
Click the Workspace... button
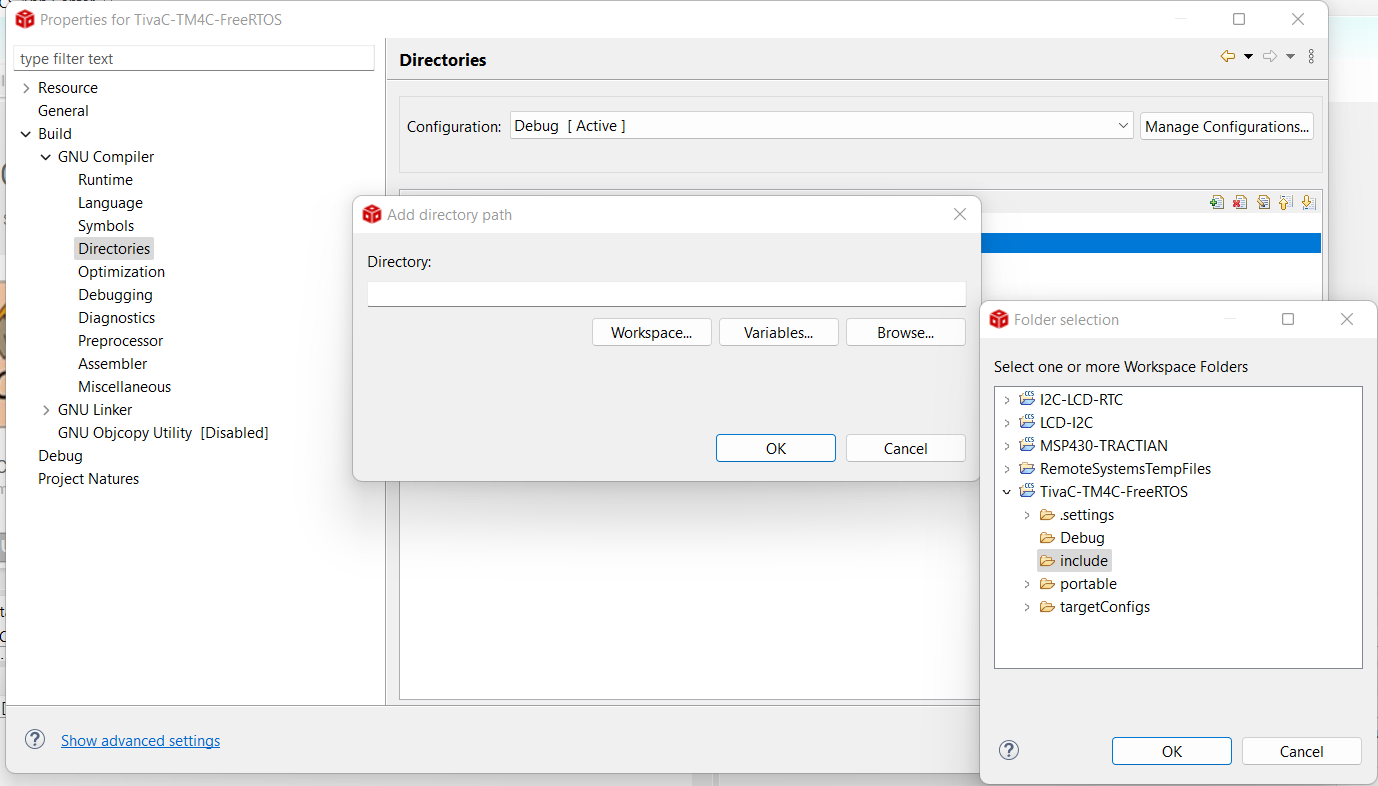(x=652, y=333)
